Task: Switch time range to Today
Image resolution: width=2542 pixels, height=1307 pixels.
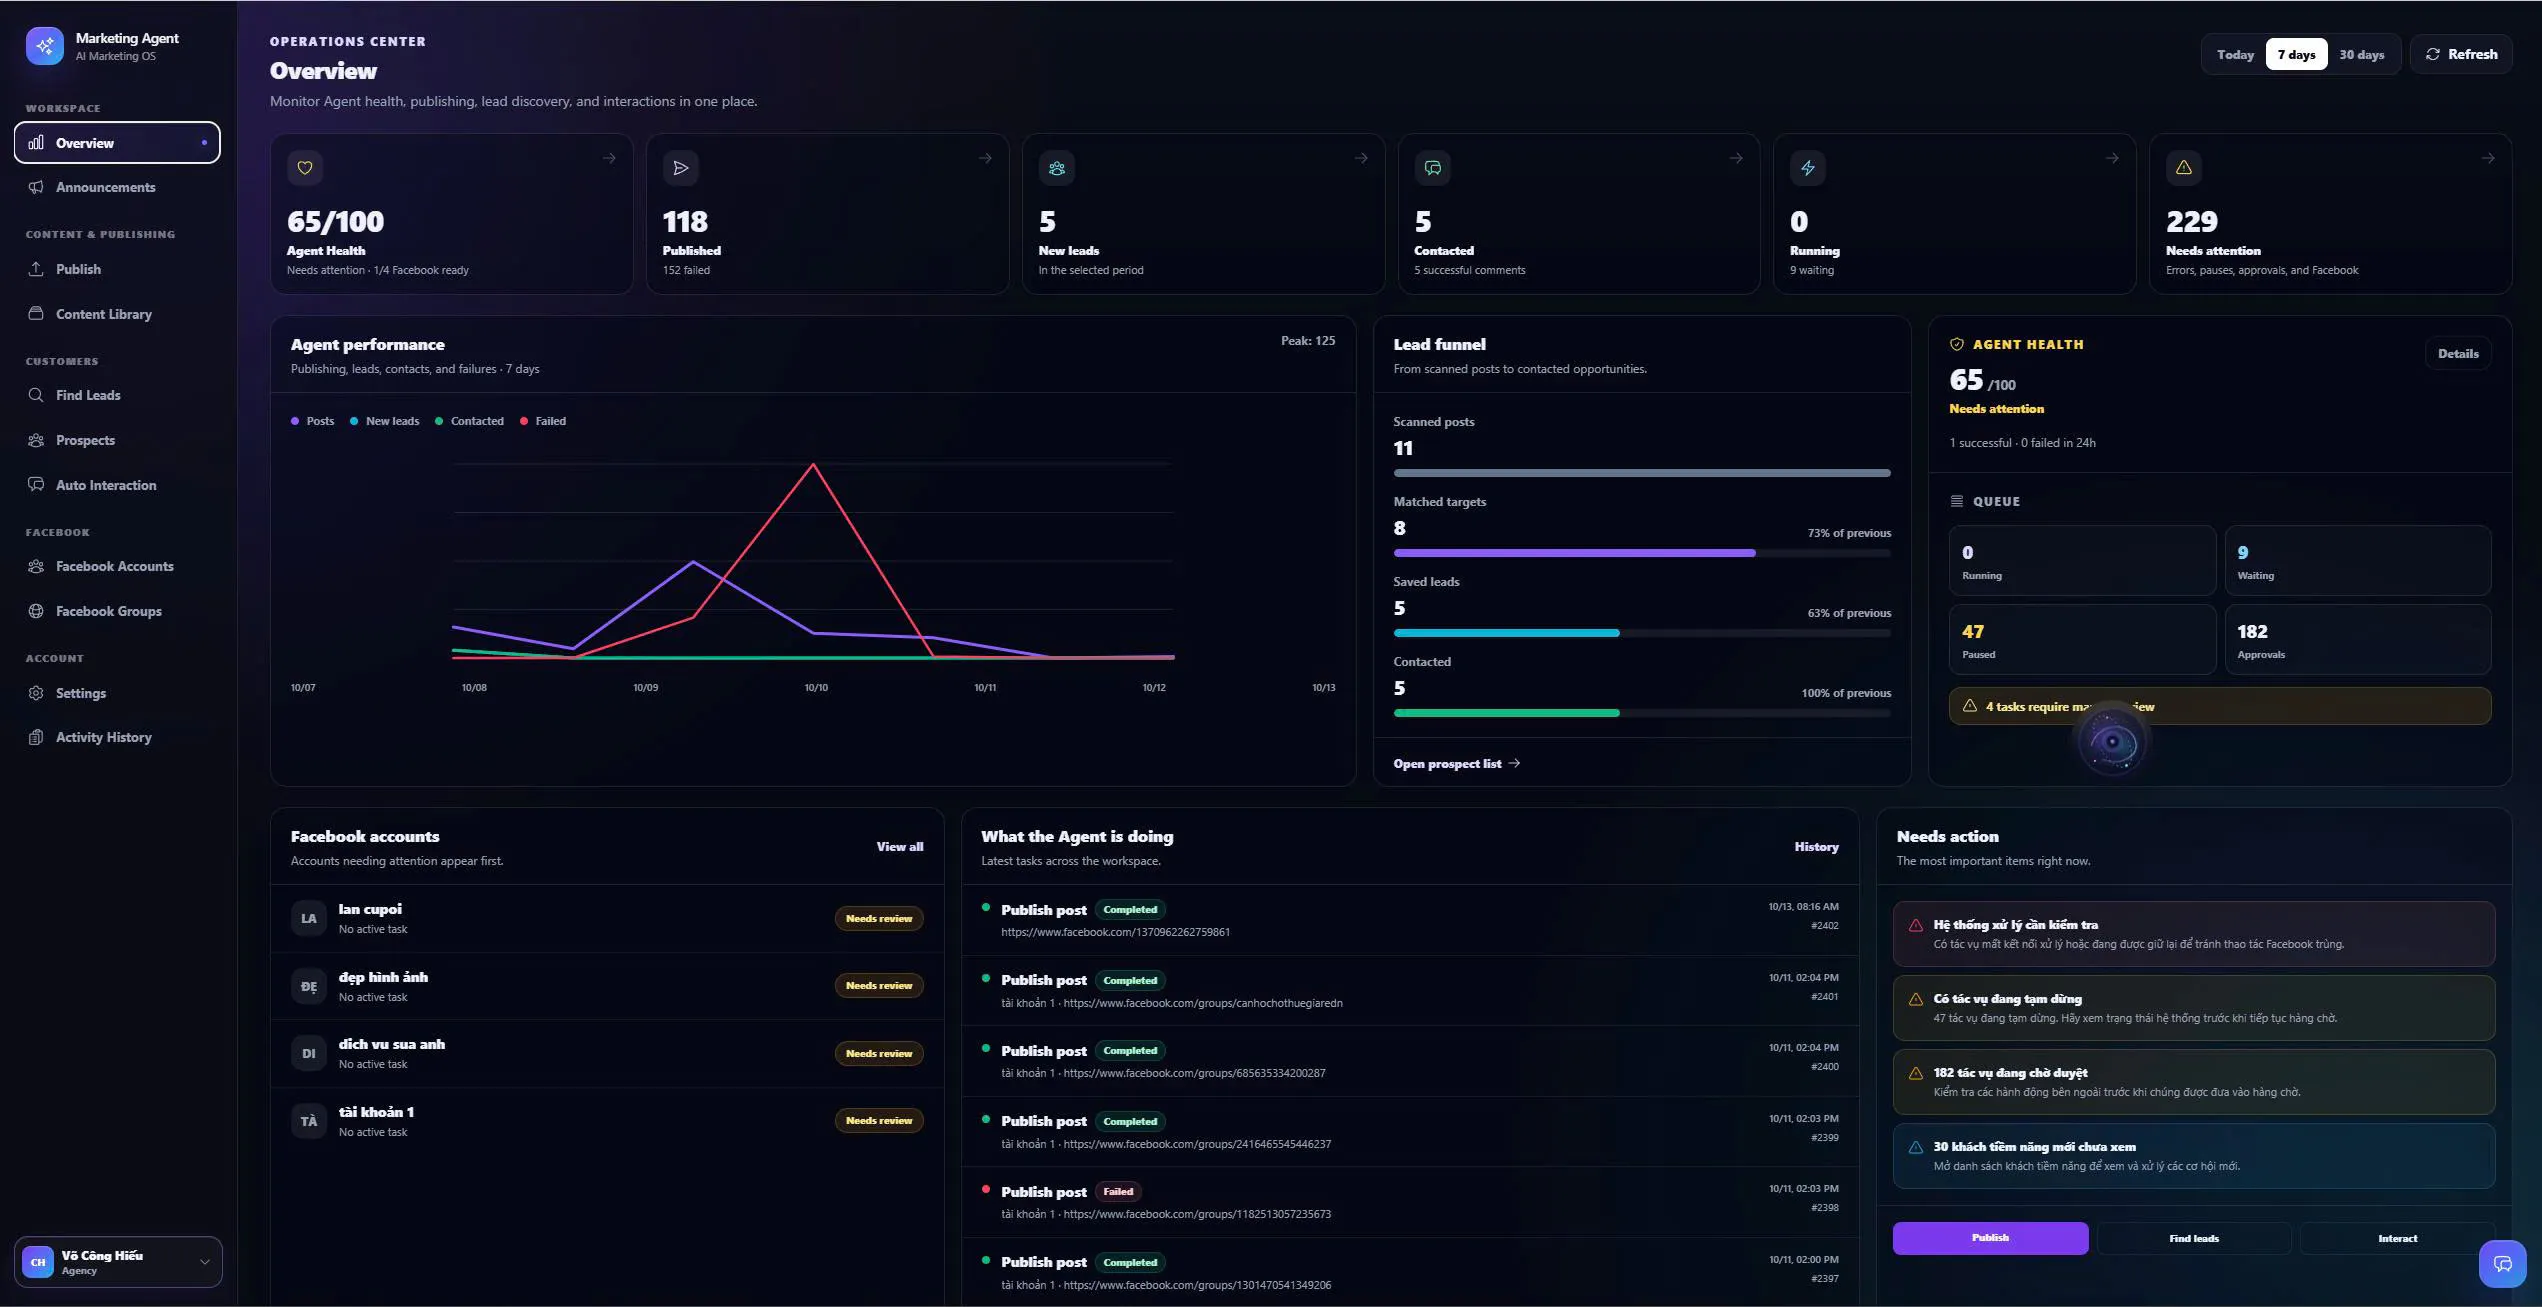Action: [x=2235, y=54]
